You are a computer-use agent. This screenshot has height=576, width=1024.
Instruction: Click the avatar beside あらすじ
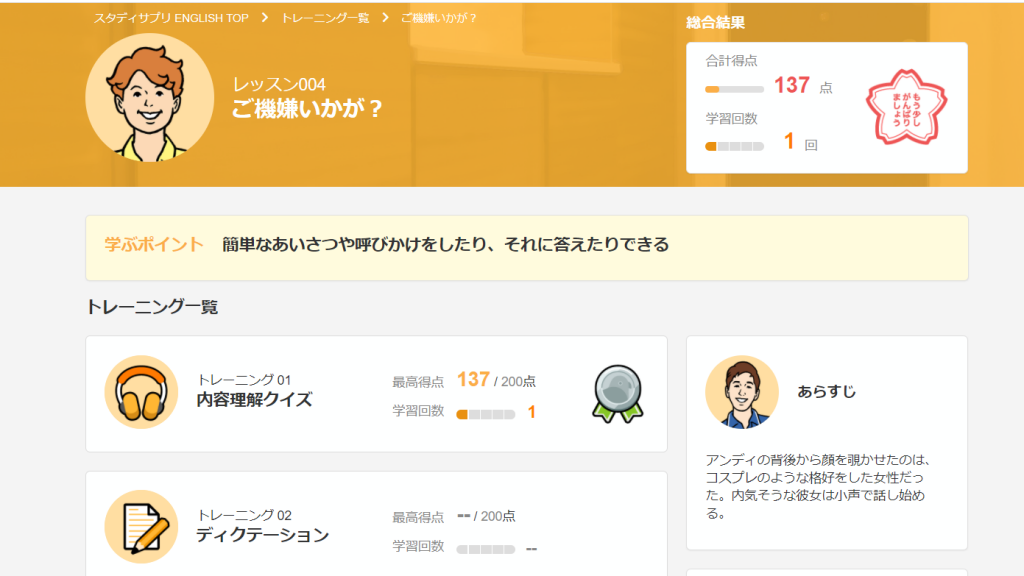pyautogui.click(x=742, y=392)
